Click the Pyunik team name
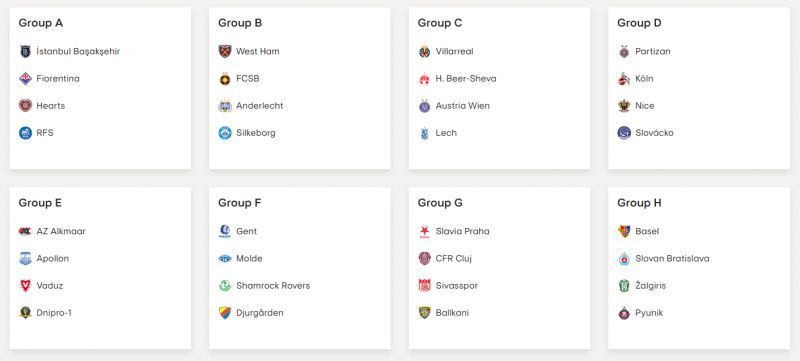This screenshot has height=361, width=800. tap(649, 313)
